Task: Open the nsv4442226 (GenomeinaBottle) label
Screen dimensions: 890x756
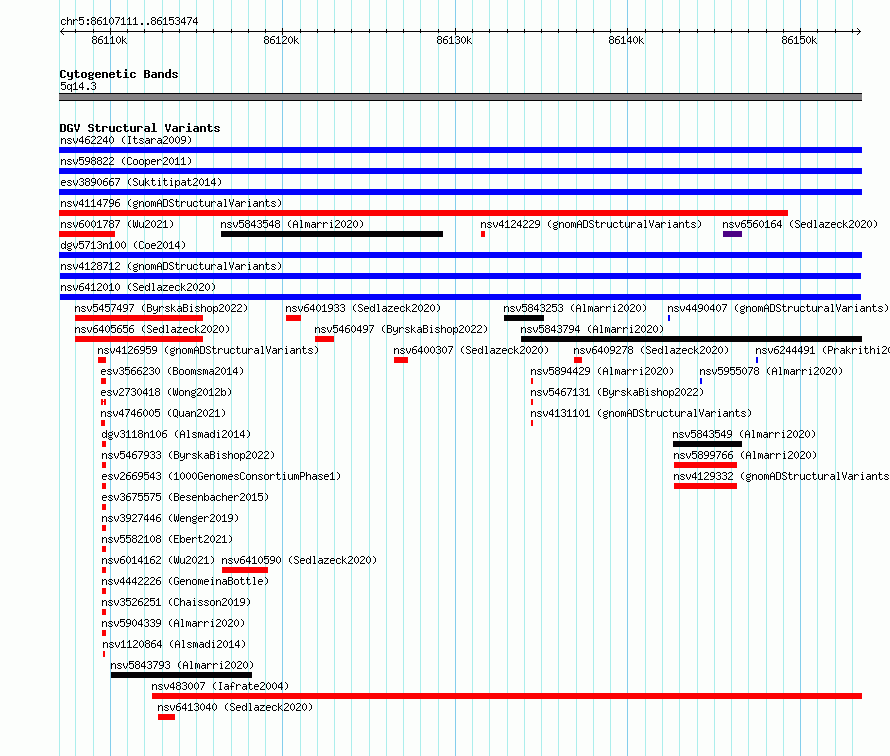Action: pyautogui.click(x=185, y=581)
